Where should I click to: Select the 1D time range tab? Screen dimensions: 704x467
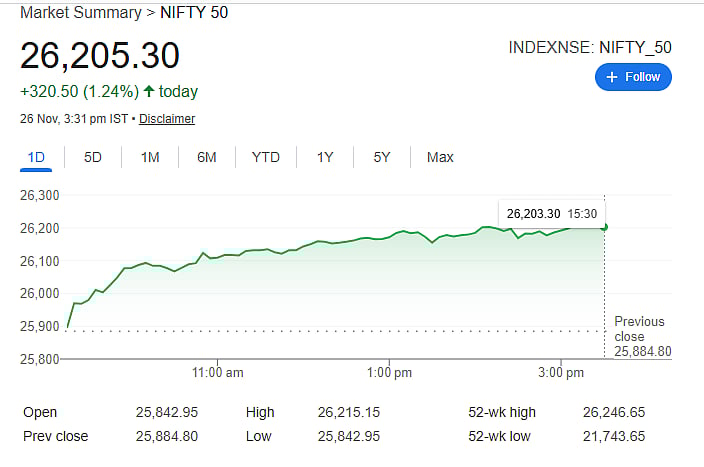36,157
